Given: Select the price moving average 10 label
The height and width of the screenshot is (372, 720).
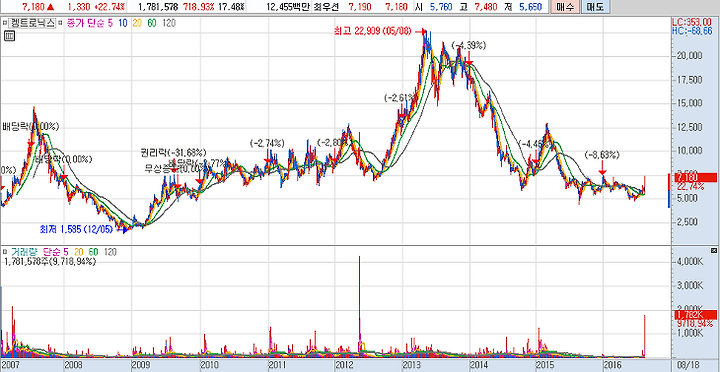Looking at the screenshot, I should [123, 23].
